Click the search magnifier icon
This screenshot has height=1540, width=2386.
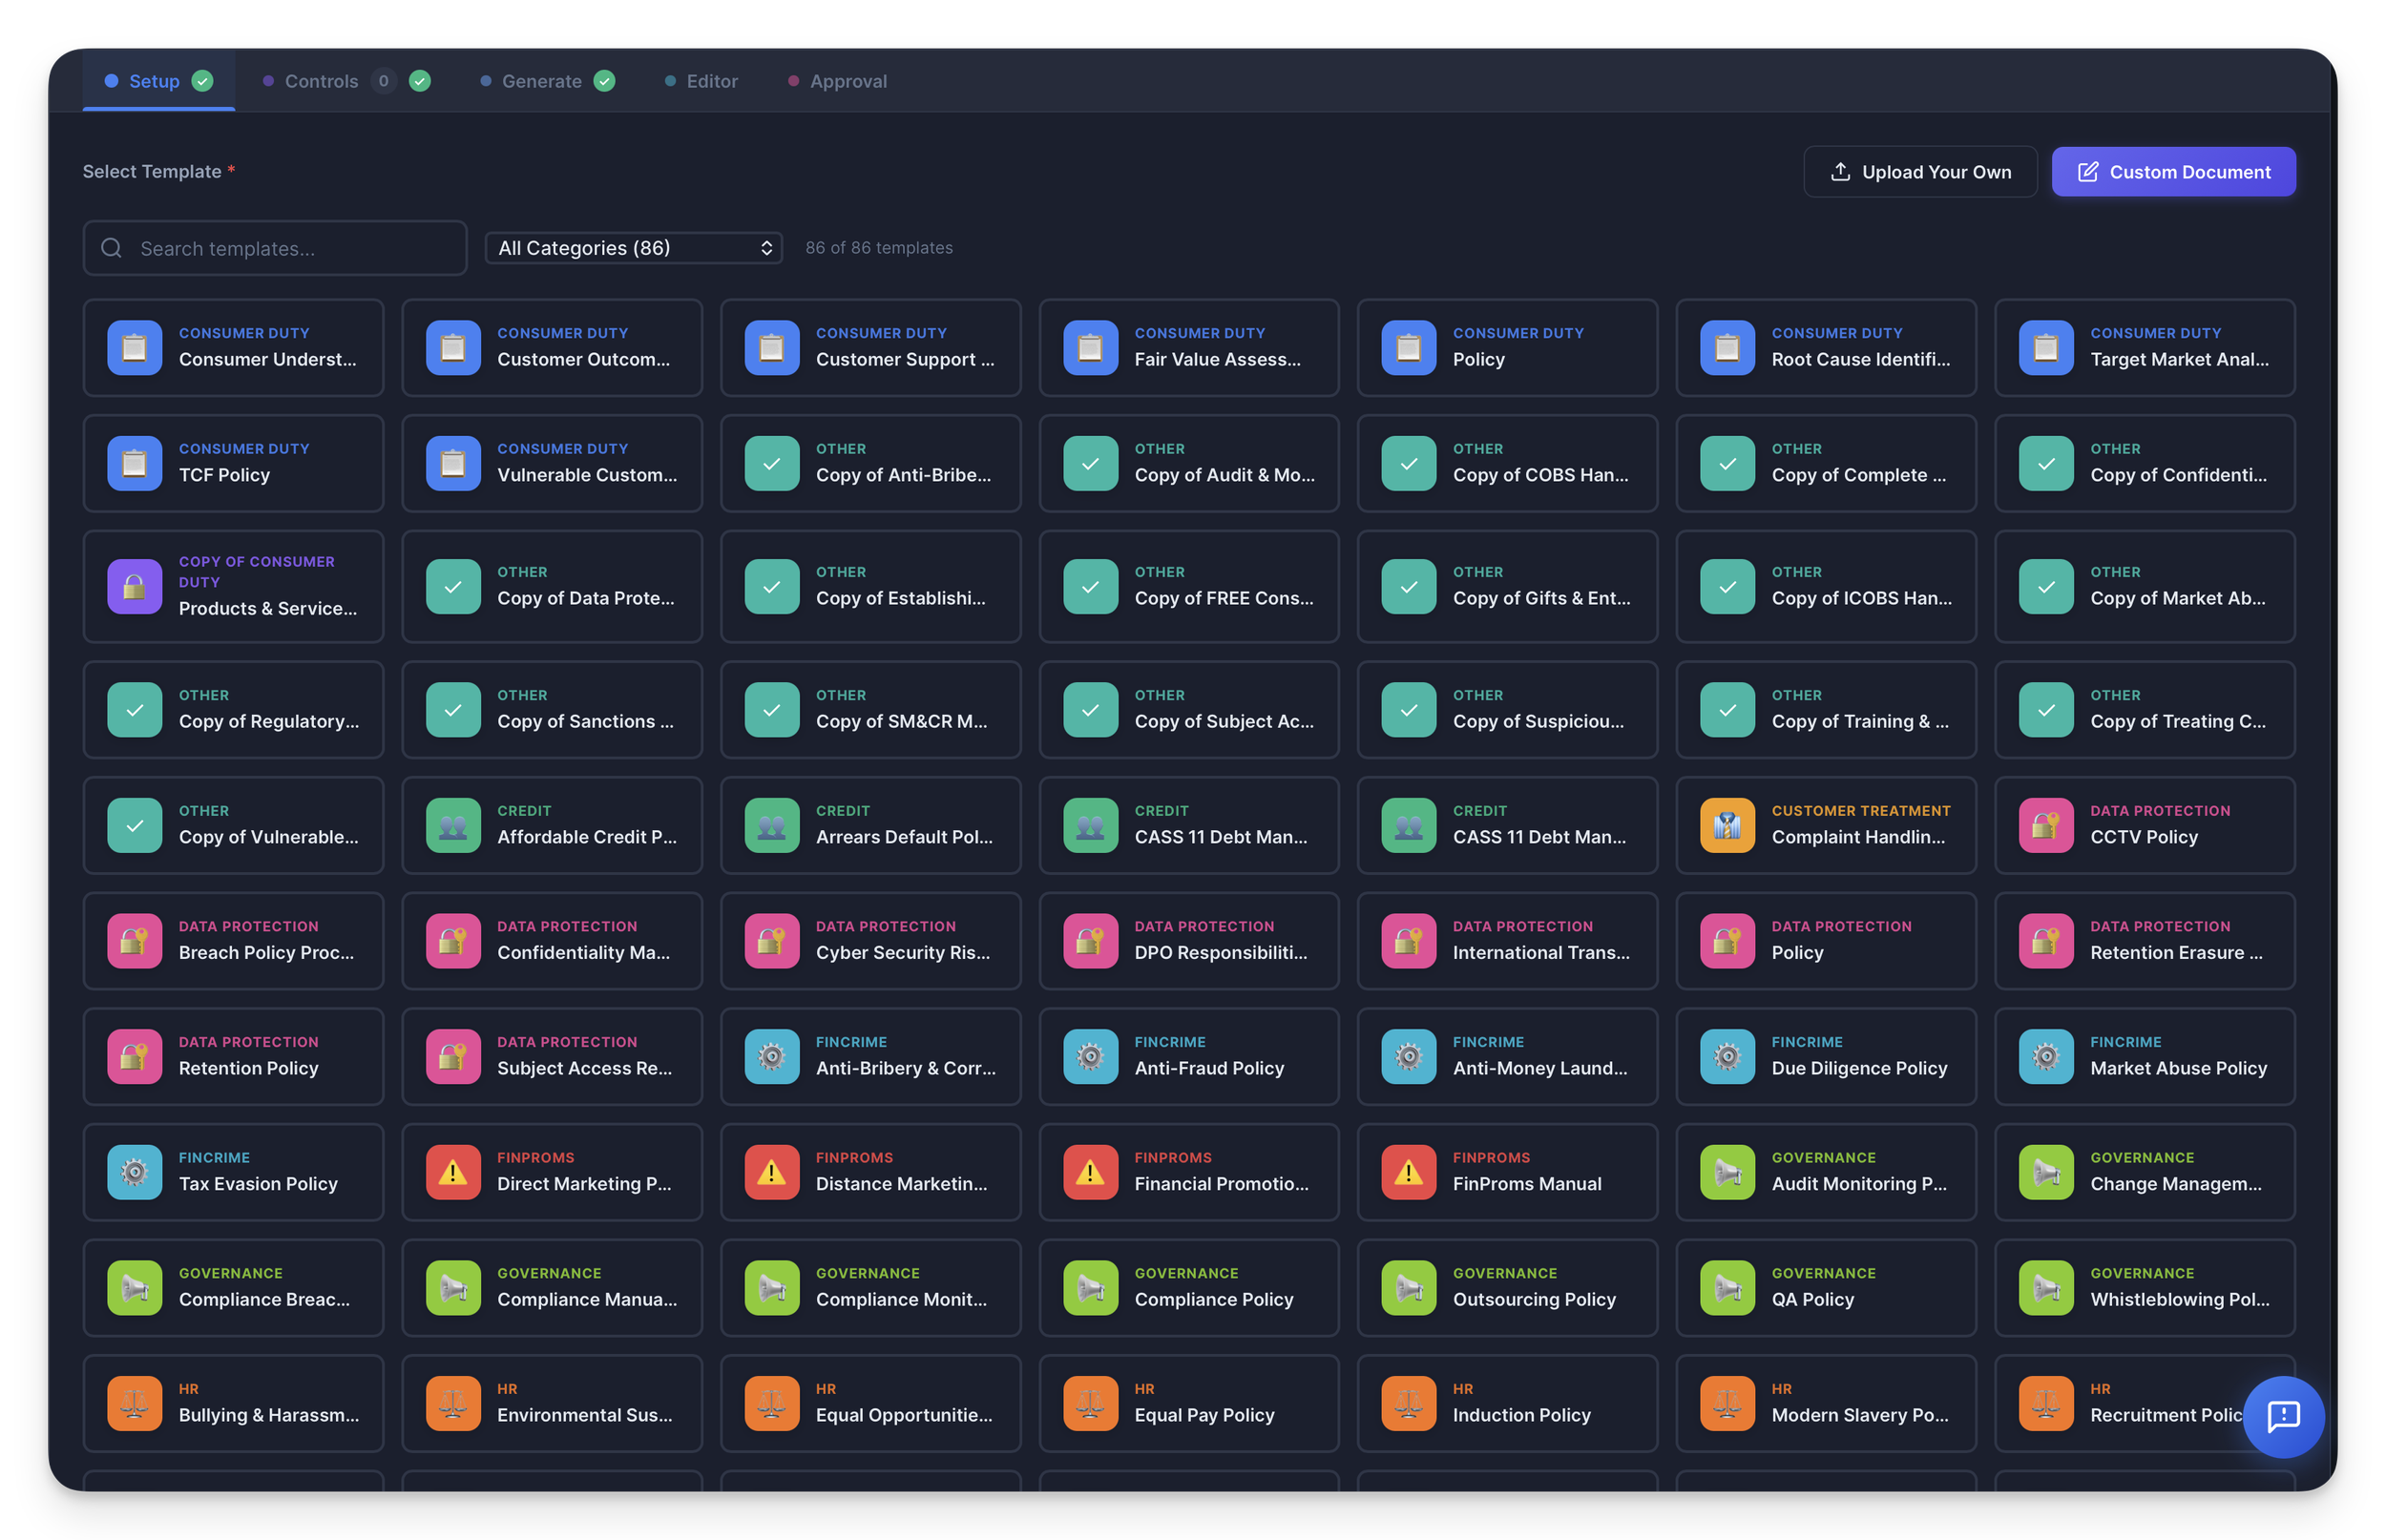(x=111, y=247)
